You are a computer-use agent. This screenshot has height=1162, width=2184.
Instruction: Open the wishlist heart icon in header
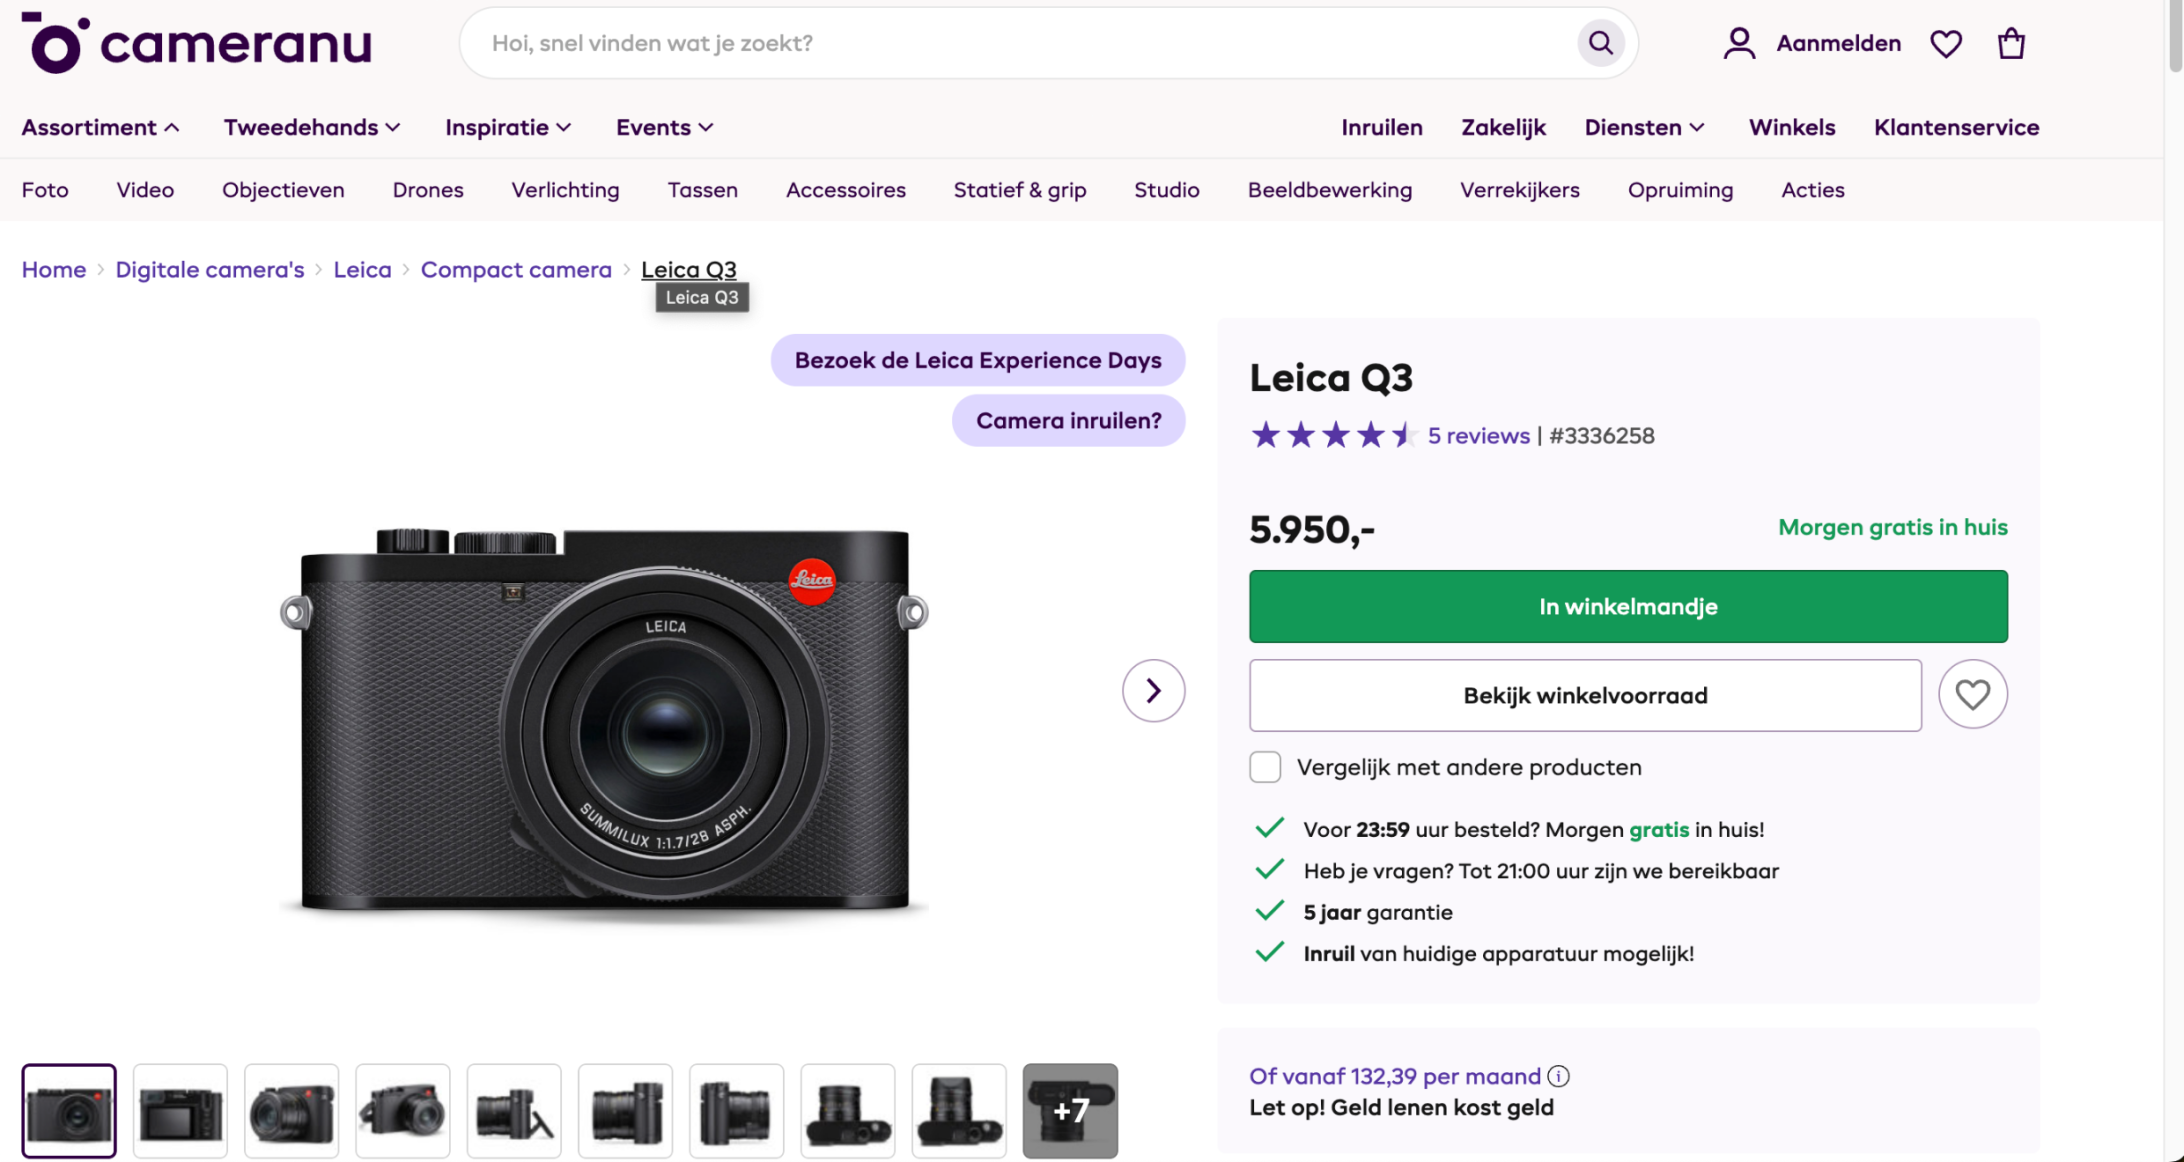pos(1945,44)
